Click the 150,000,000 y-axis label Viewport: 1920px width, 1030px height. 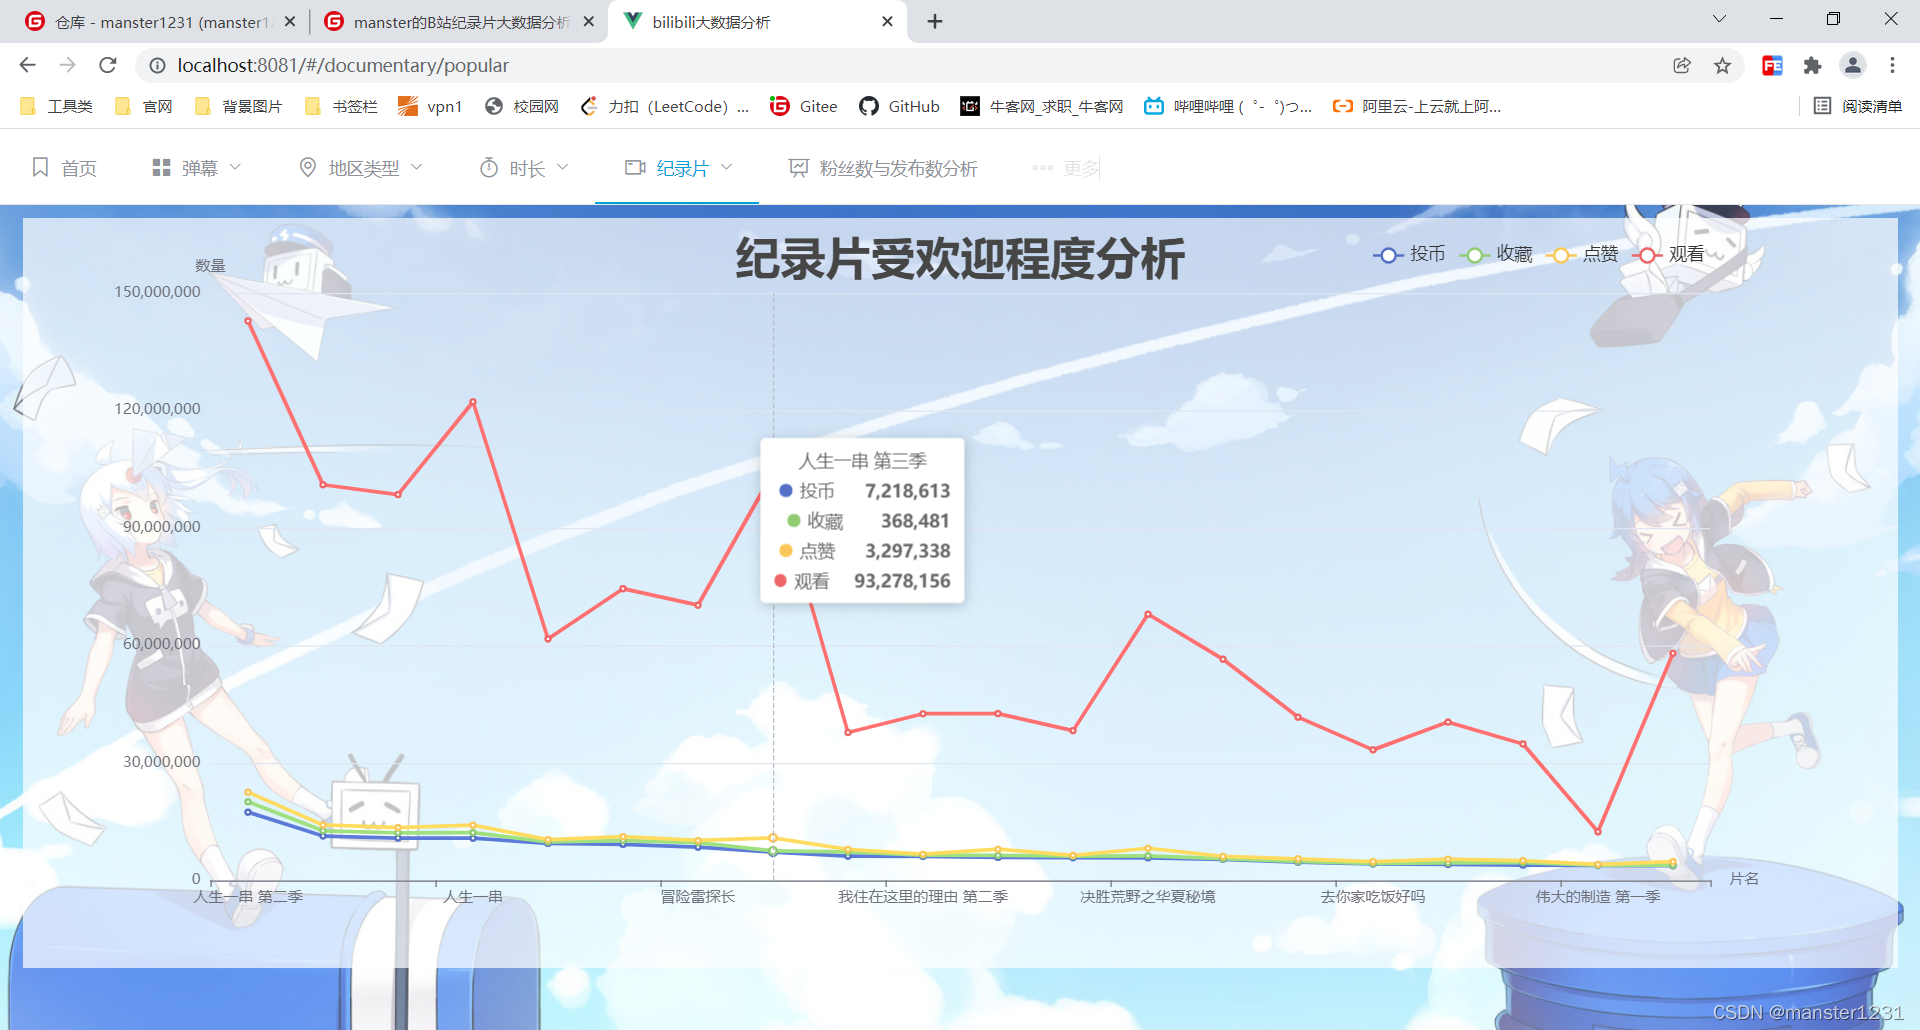157,292
